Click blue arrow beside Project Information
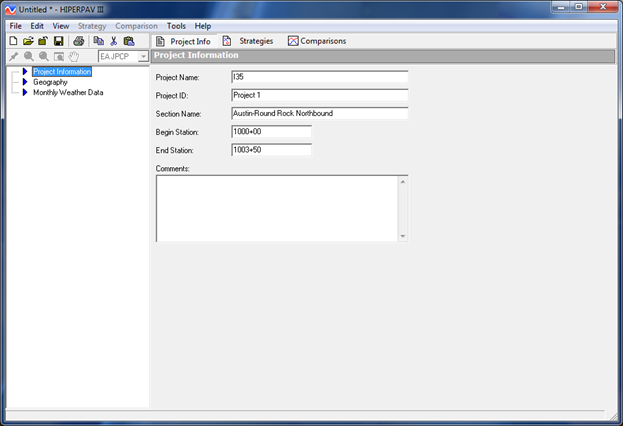The height and width of the screenshot is (426, 623). [x=25, y=72]
